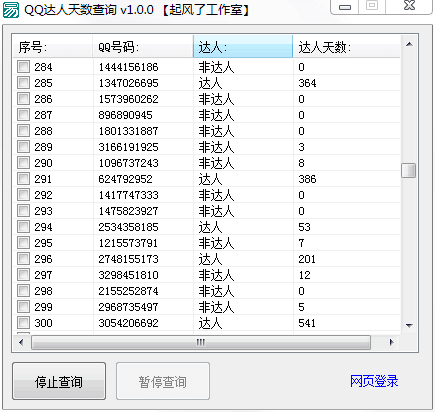The image size is (435, 412).
Task: Select the row with QQ number 2534358185
Action: click(207, 227)
